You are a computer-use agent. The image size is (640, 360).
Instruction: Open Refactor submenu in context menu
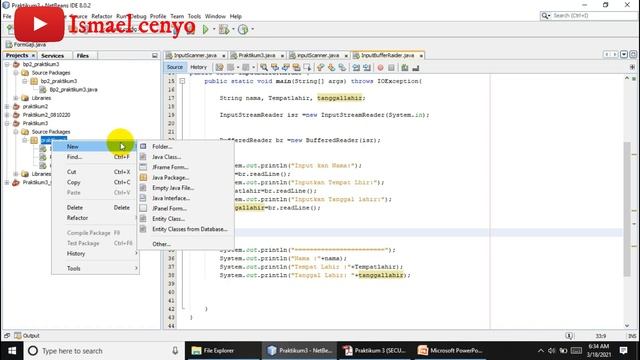pyautogui.click(x=96, y=218)
